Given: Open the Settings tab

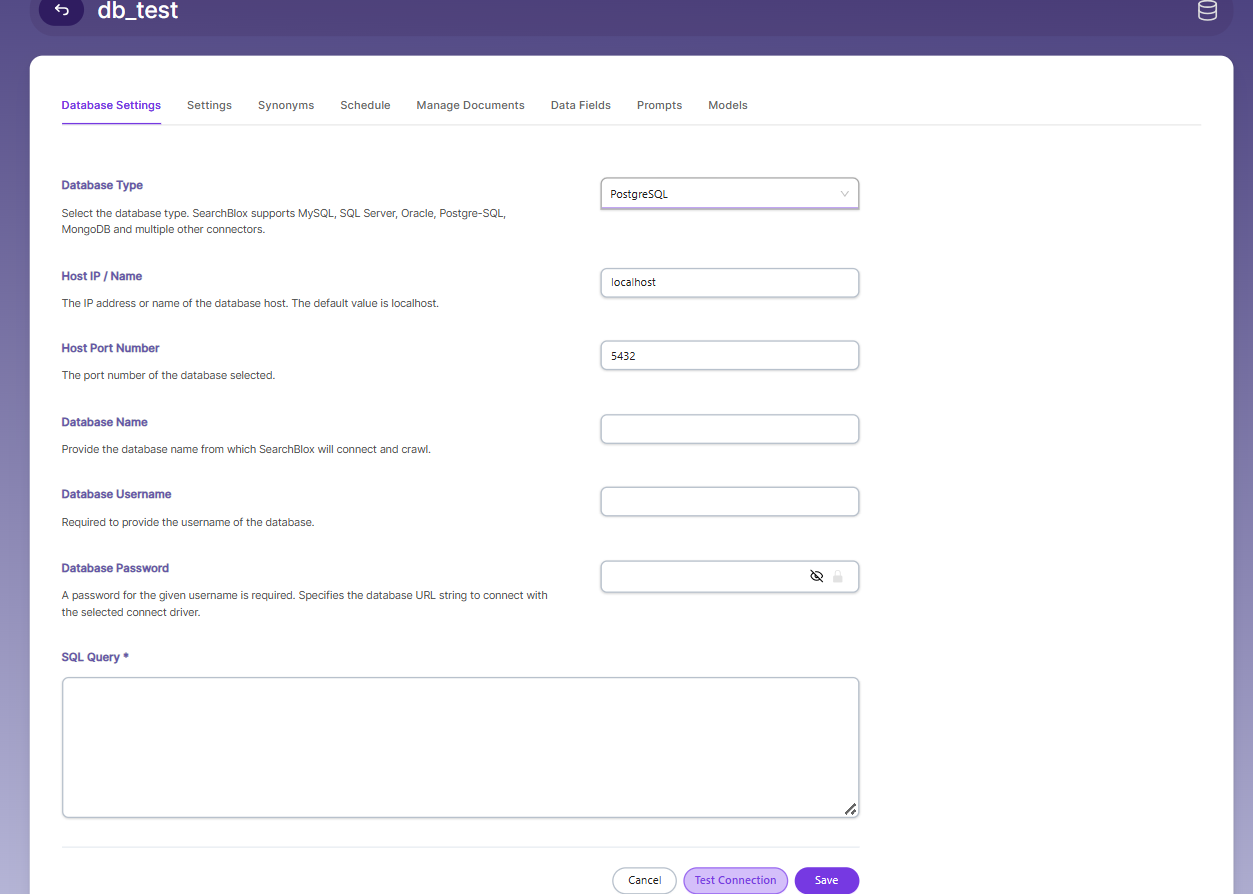Looking at the screenshot, I should 209,105.
